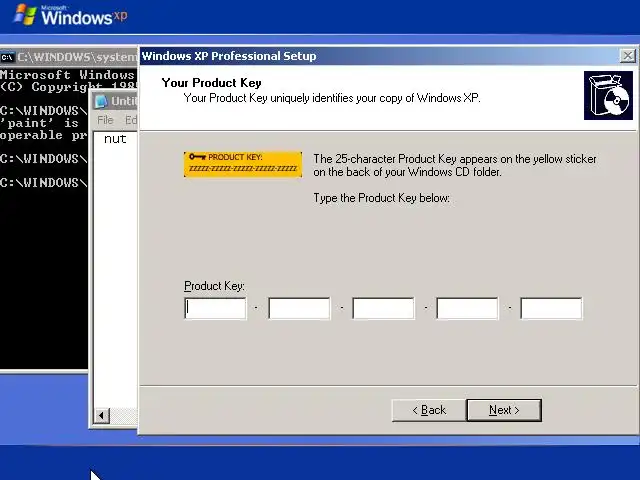Click the 'Type the Product Key below:' text
The image size is (640, 480).
click(382, 198)
